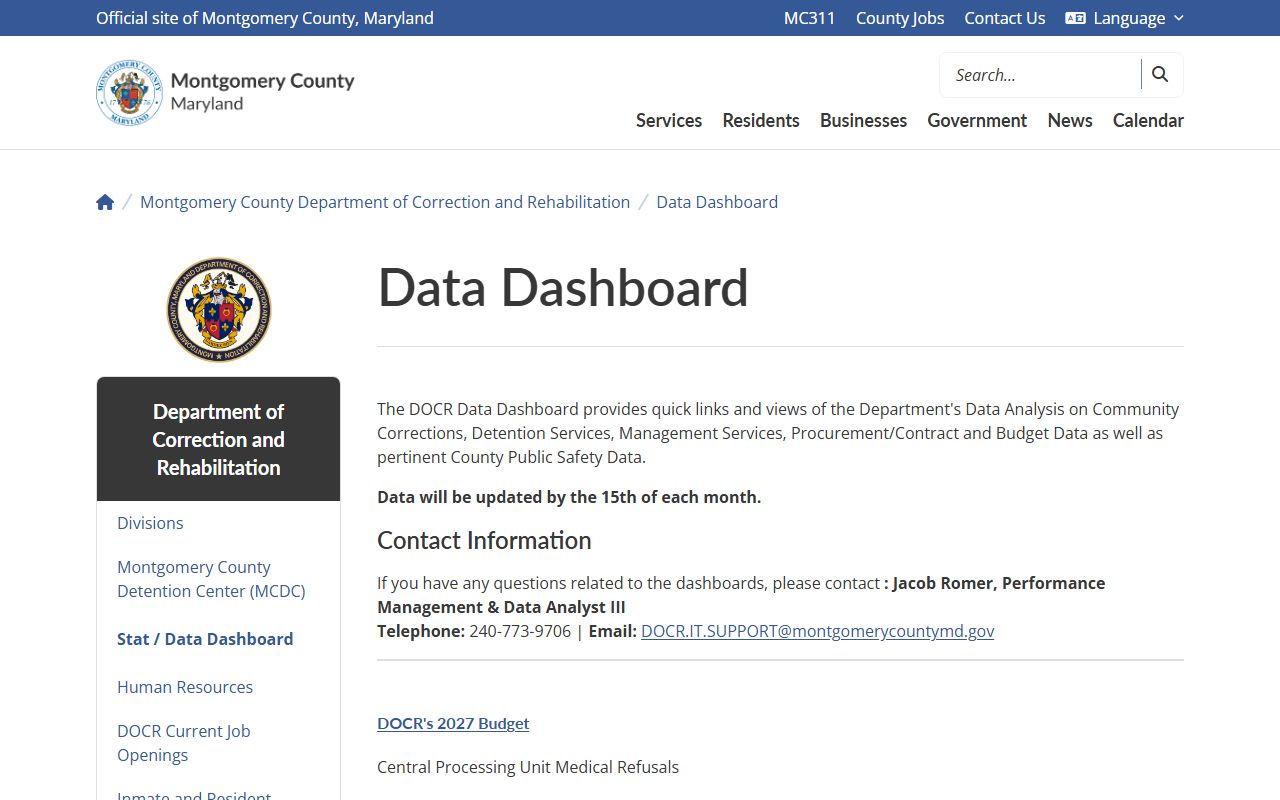Image resolution: width=1280 pixels, height=800 pixels.
Task: Click the Data Dashboard breadcrumb link
Action: tap(717, 202)
